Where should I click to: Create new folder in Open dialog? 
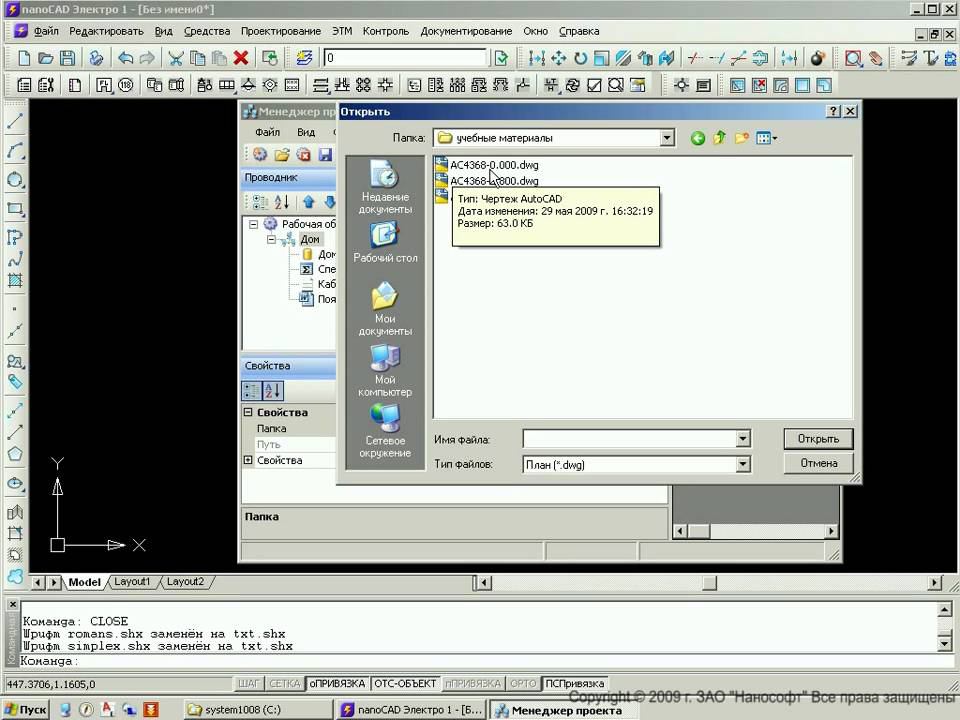click(x=741, y=138)
